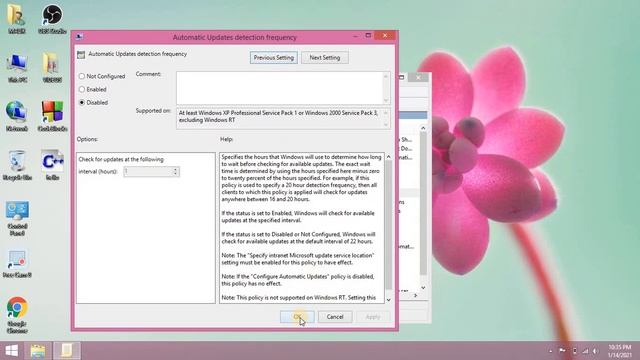This screenshot has height=360, width=640.
Task: Click the dialog title bar system icon
Action: pos(79,37)
